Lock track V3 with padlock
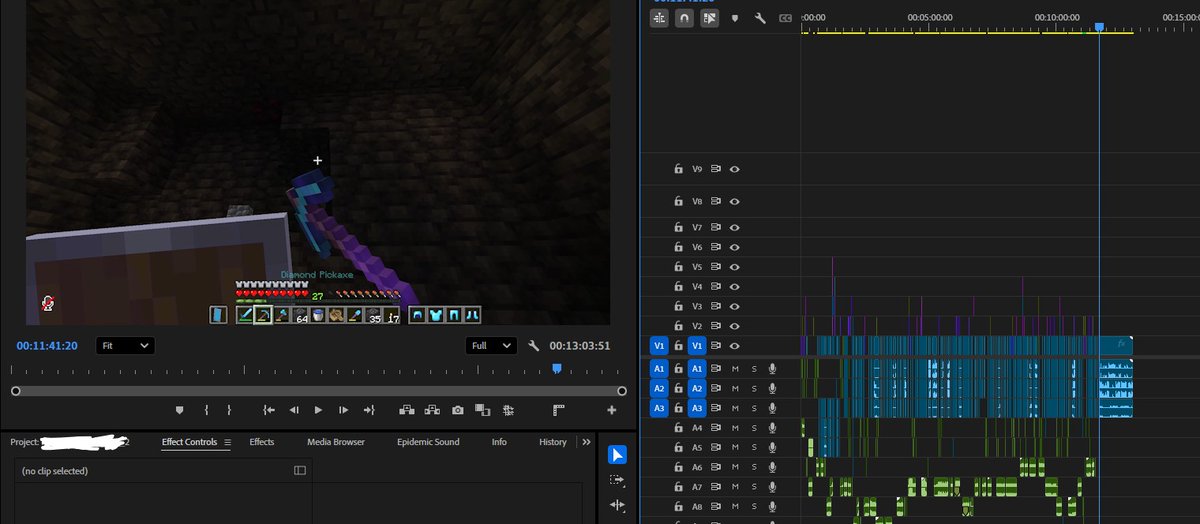The height and width of the screenshot is (524, 1200). [678, 306]
